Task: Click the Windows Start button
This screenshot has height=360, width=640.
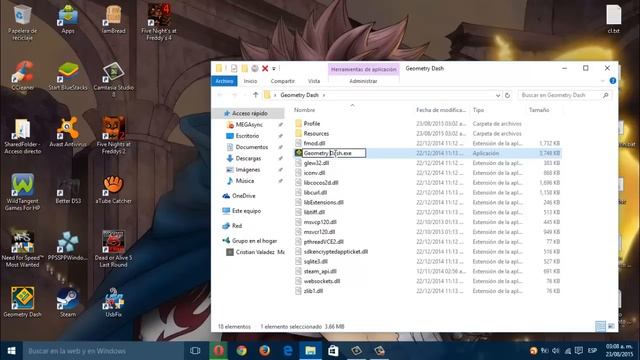Action: pyautogui.click(x=11, y=351)
